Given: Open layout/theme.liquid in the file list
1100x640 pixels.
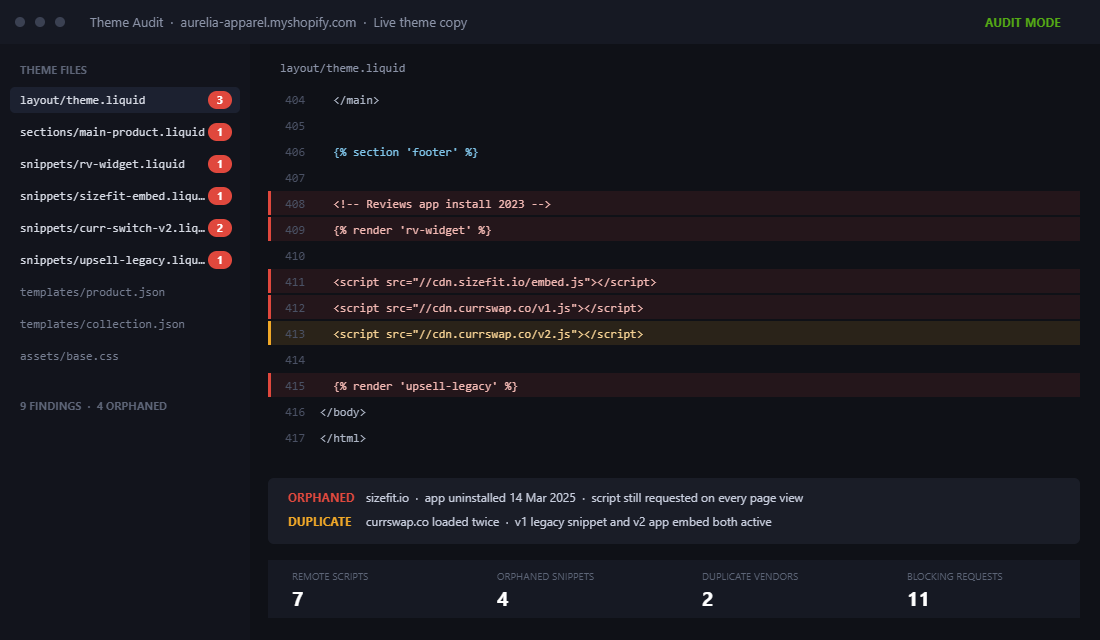Looking at the screenshot, I should tap(125, 100).
